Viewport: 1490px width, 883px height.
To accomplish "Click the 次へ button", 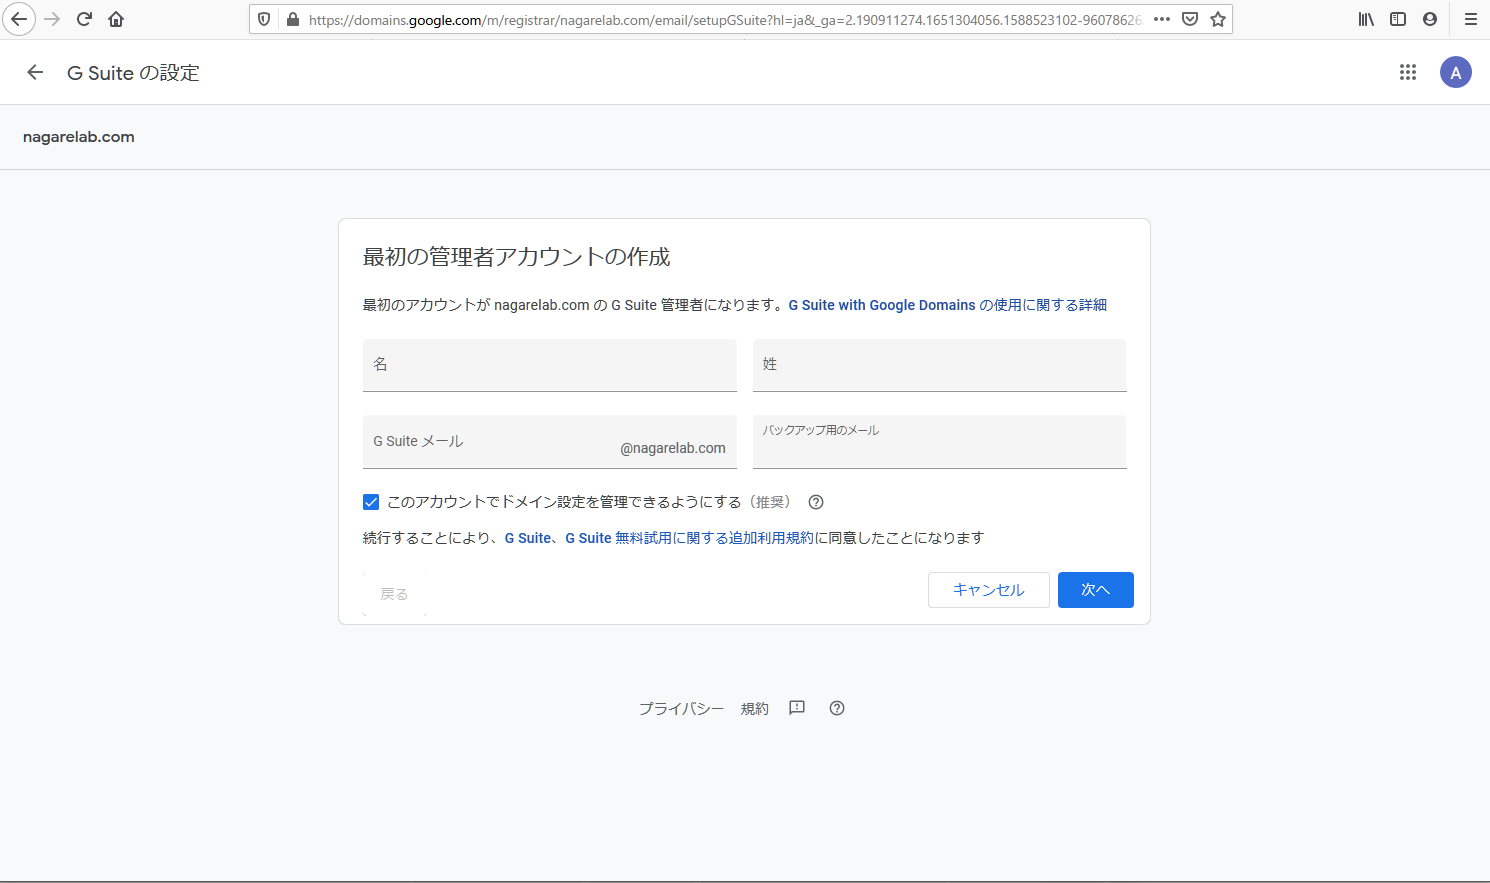I will coord(1096,590).
